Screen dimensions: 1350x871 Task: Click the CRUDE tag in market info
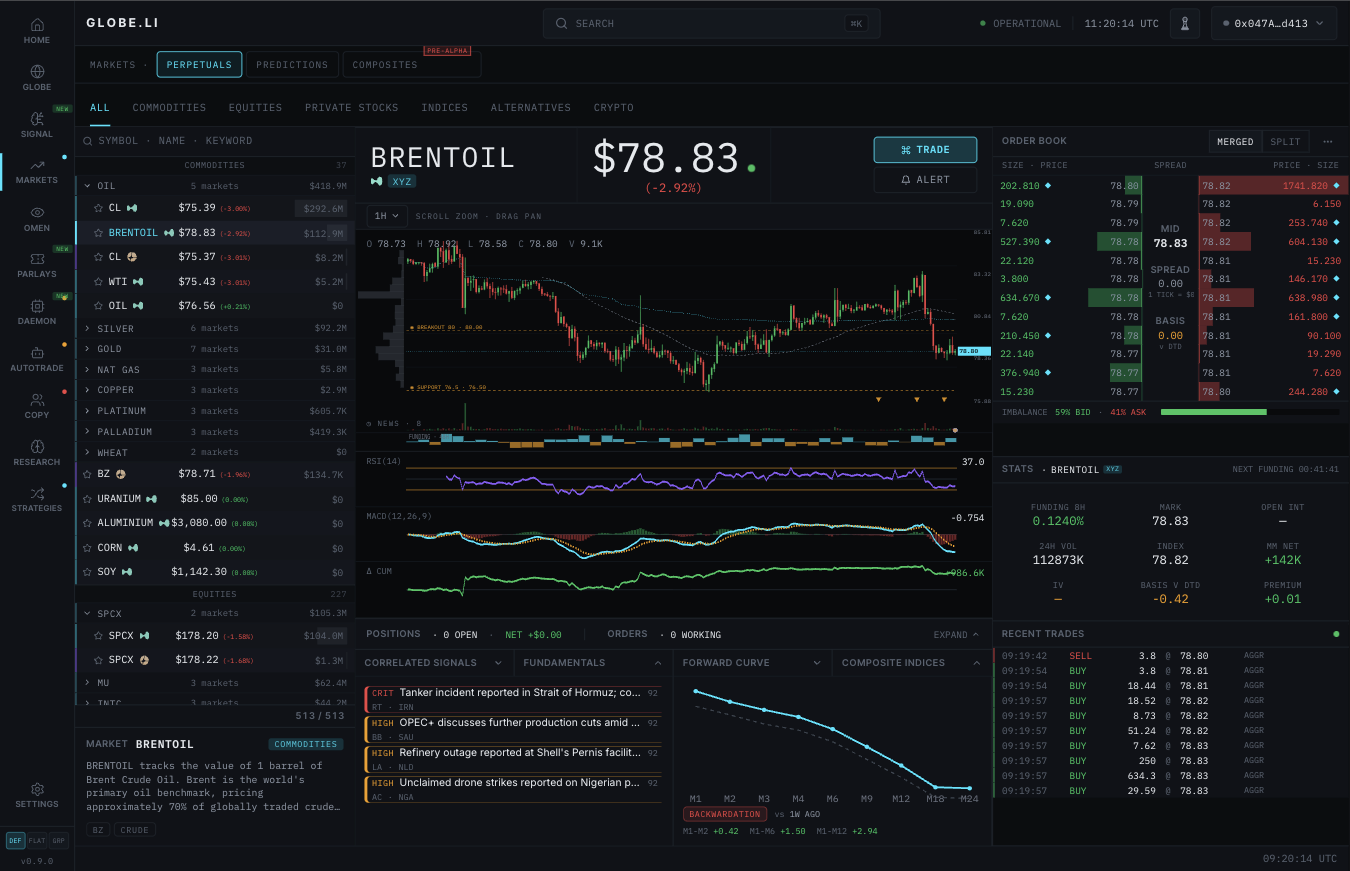pyautogui.click(x=134, y=830)
